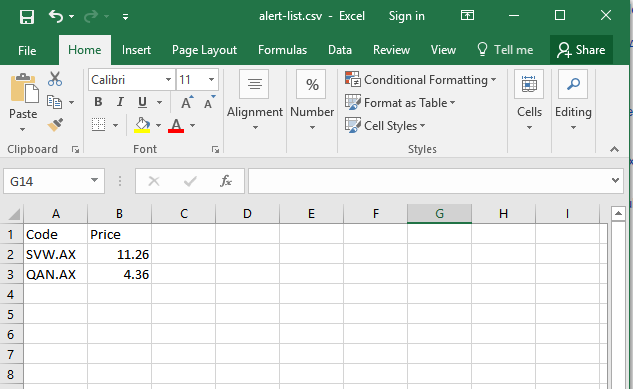Screen dimensions: 633x389
Task: Switch to the Formulas tab
Action: 282,50
